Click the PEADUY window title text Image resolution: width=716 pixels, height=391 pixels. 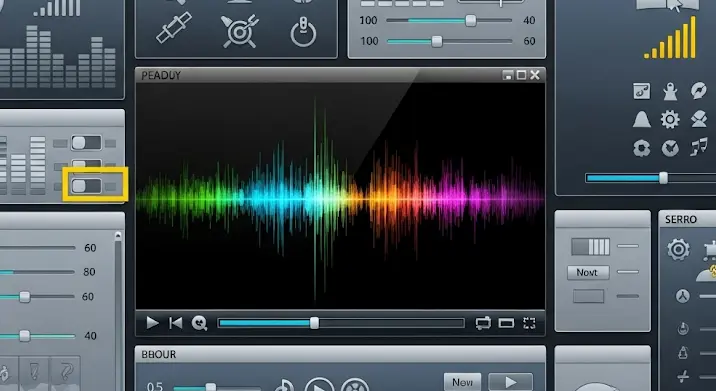(x=161, y=75)
